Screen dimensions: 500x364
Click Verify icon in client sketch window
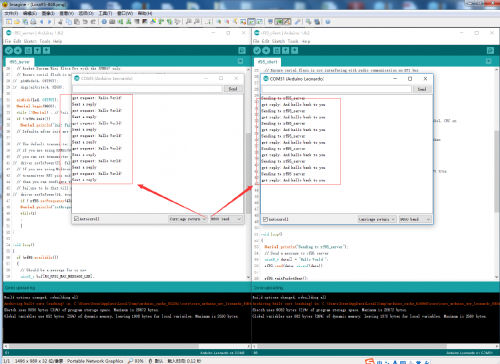click(x=257, y=51)
